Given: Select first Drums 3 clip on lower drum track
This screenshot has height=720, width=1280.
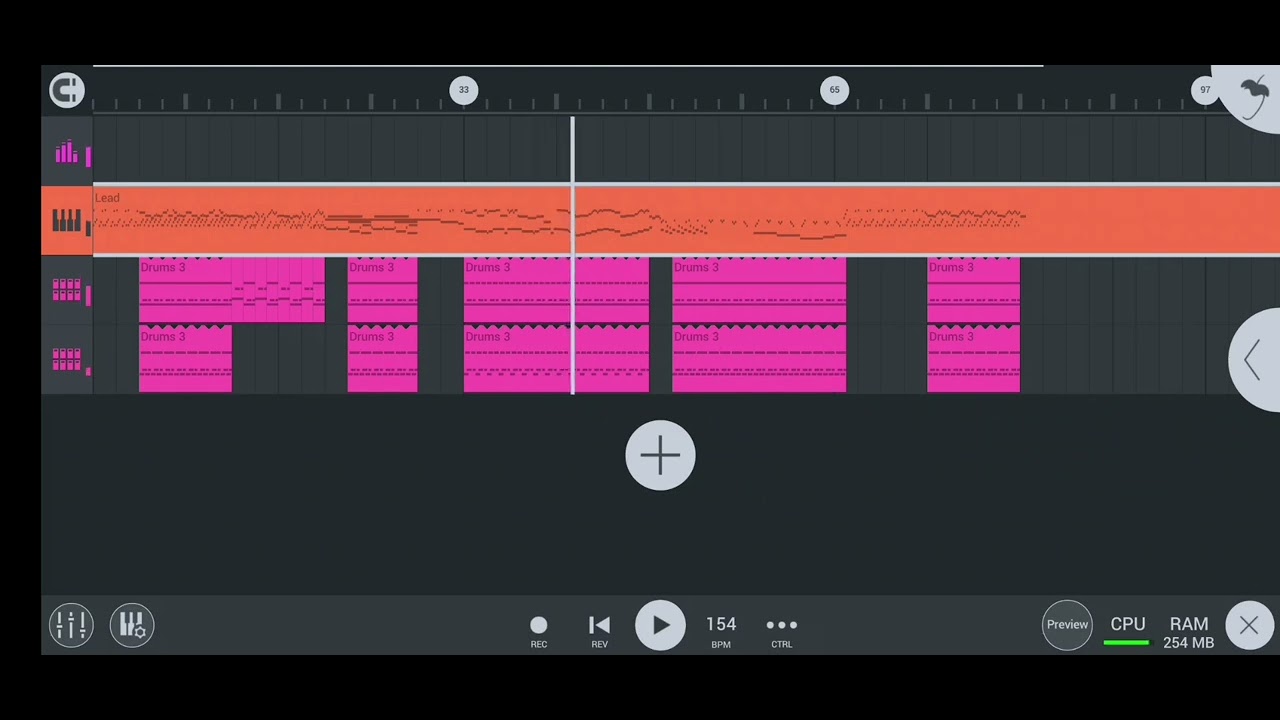Looking at the screenshot, I should [x=185, y=359].
